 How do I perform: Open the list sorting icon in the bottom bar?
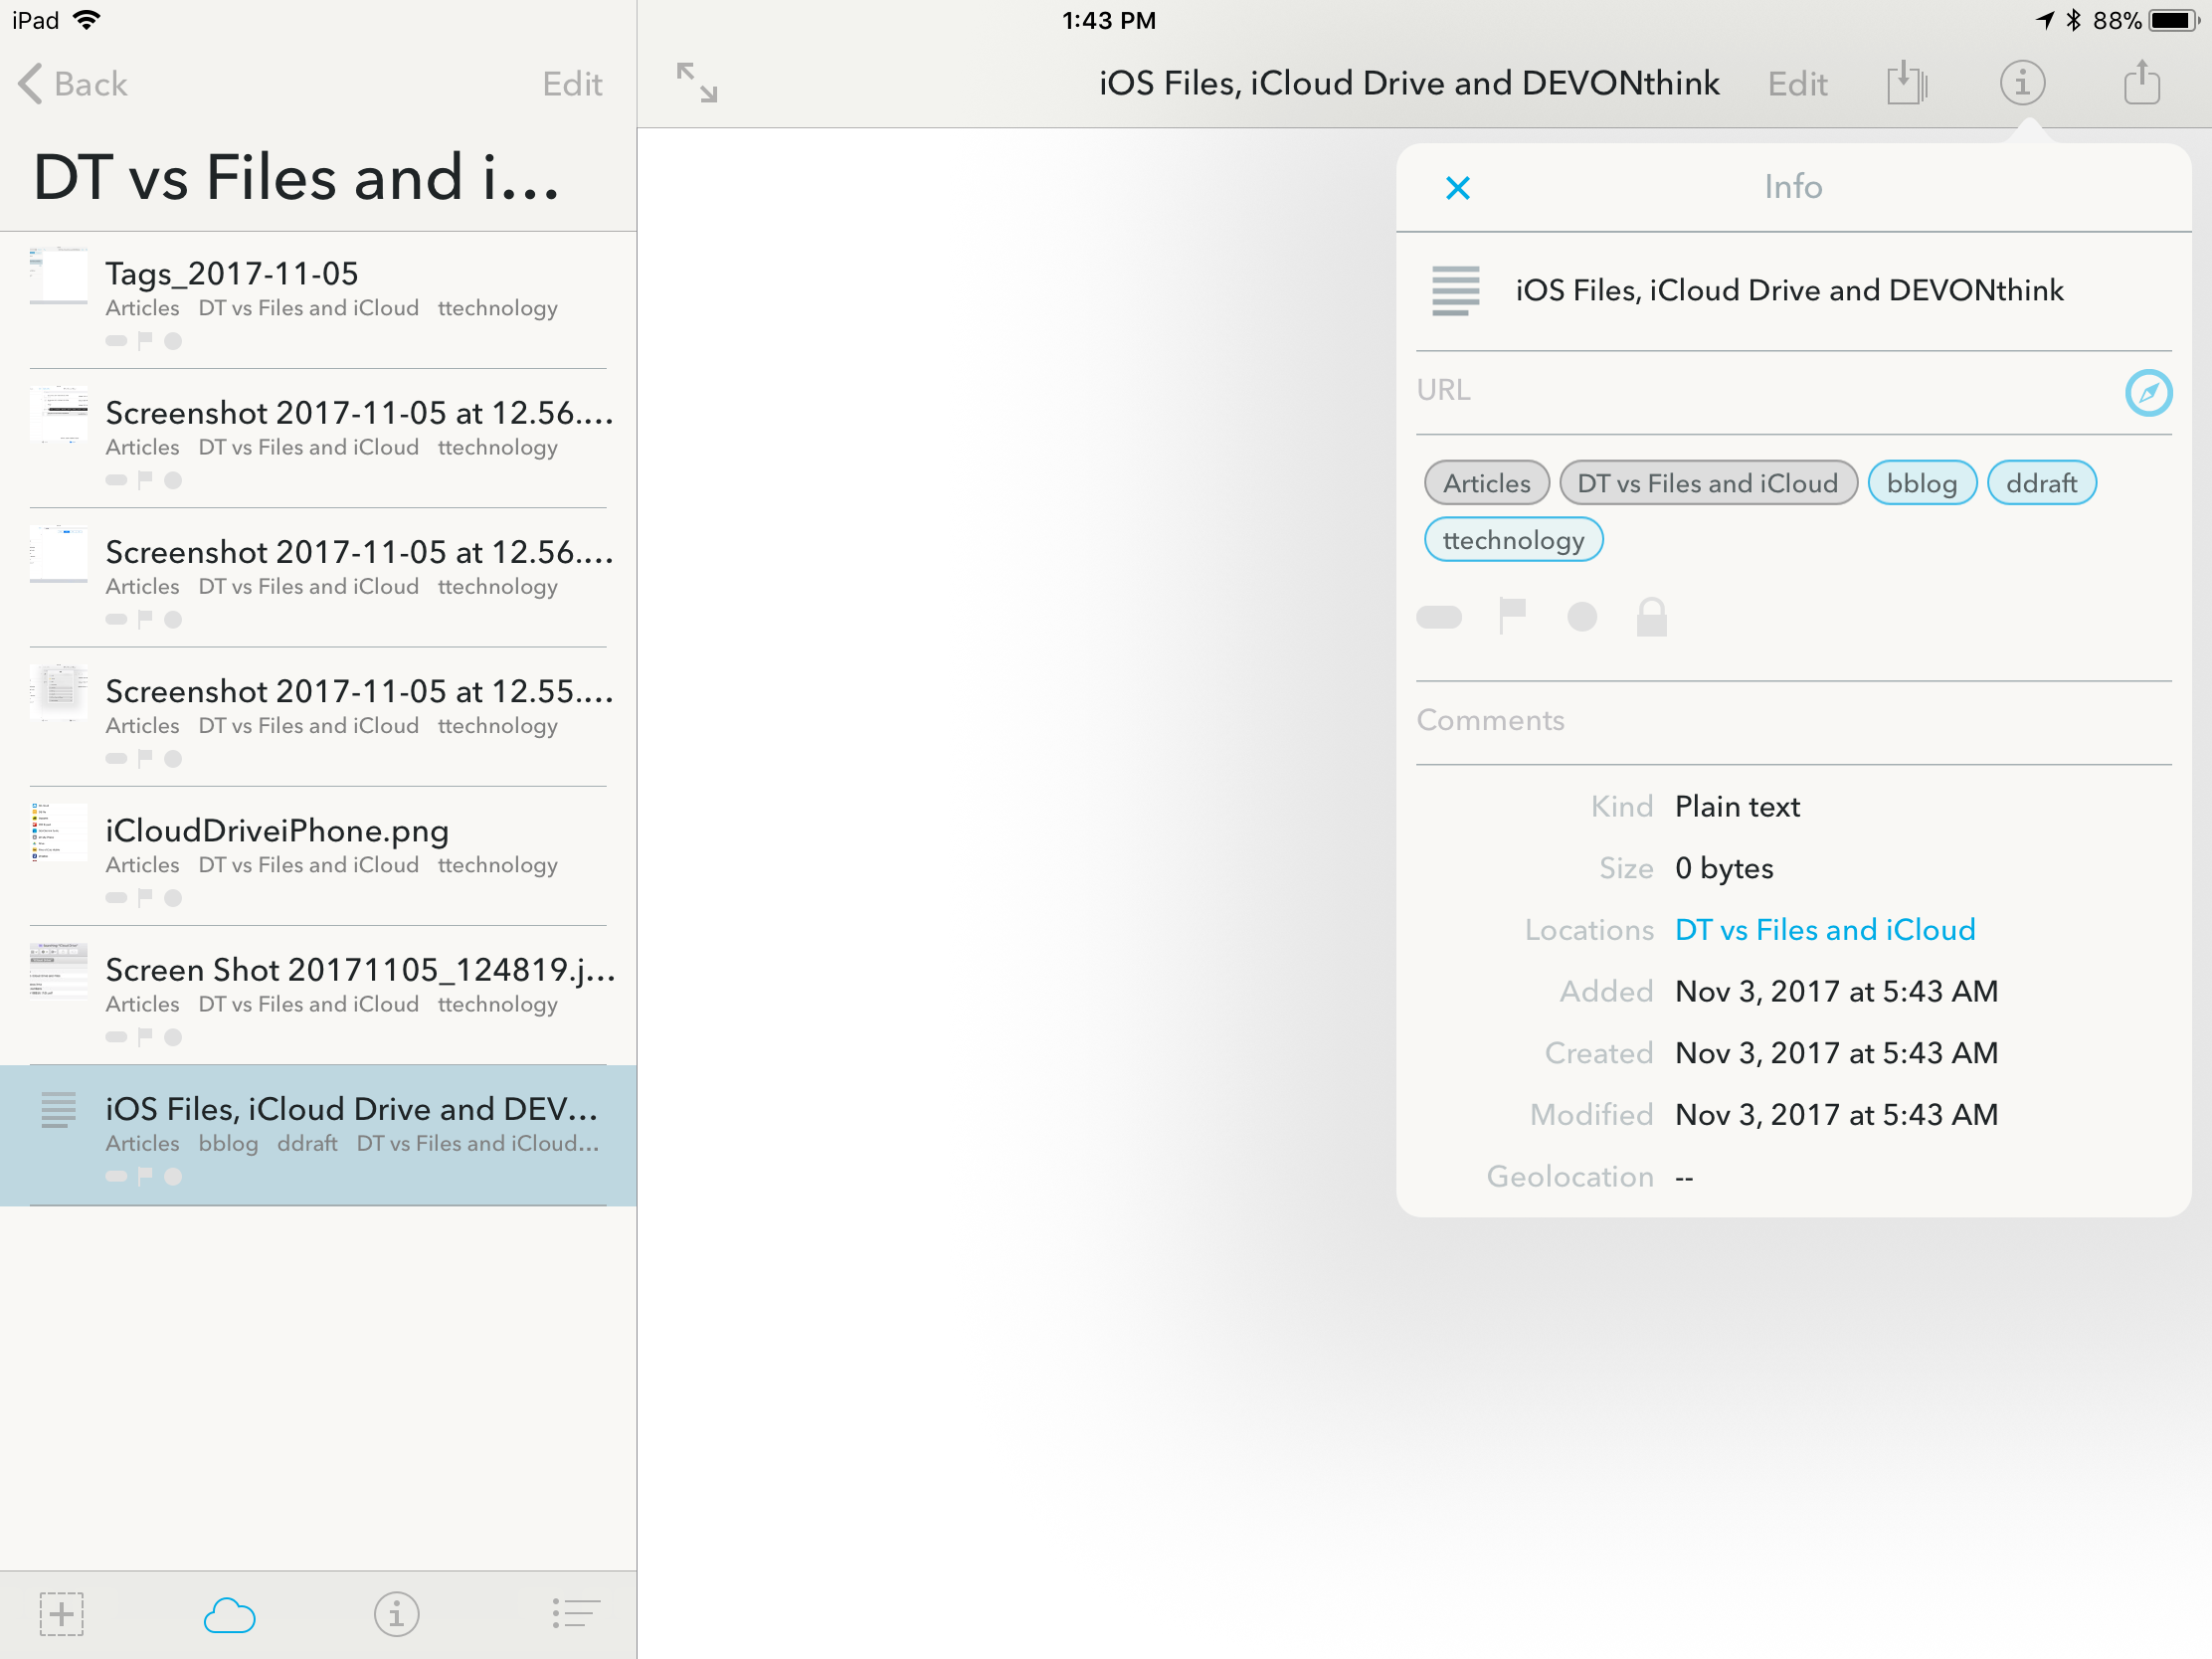576,1614
